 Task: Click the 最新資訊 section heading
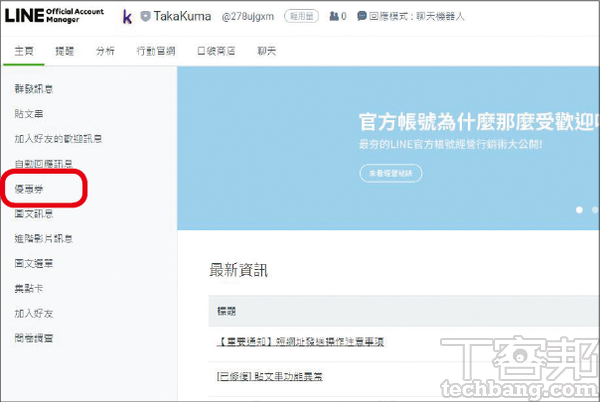[x=238, y=270]
